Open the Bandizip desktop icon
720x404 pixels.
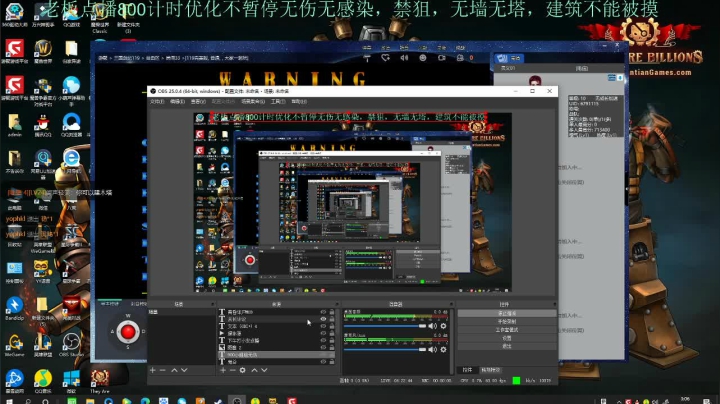pyautogui.click(x=14, y=308)
